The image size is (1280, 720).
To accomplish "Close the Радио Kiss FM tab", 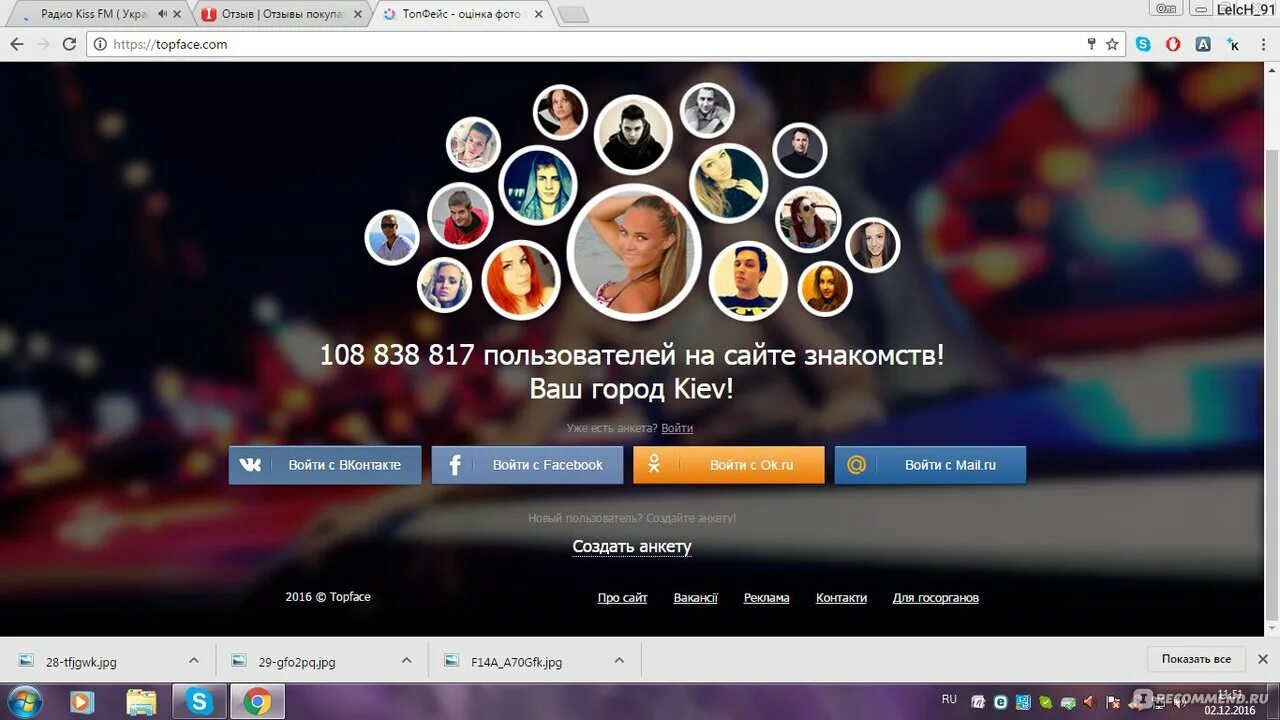I will click(178, 14).
